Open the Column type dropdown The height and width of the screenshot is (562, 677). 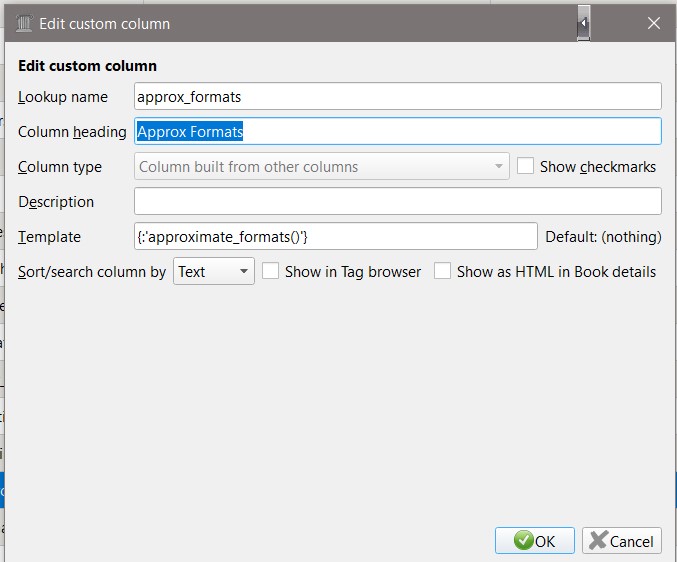click(321, 167)
